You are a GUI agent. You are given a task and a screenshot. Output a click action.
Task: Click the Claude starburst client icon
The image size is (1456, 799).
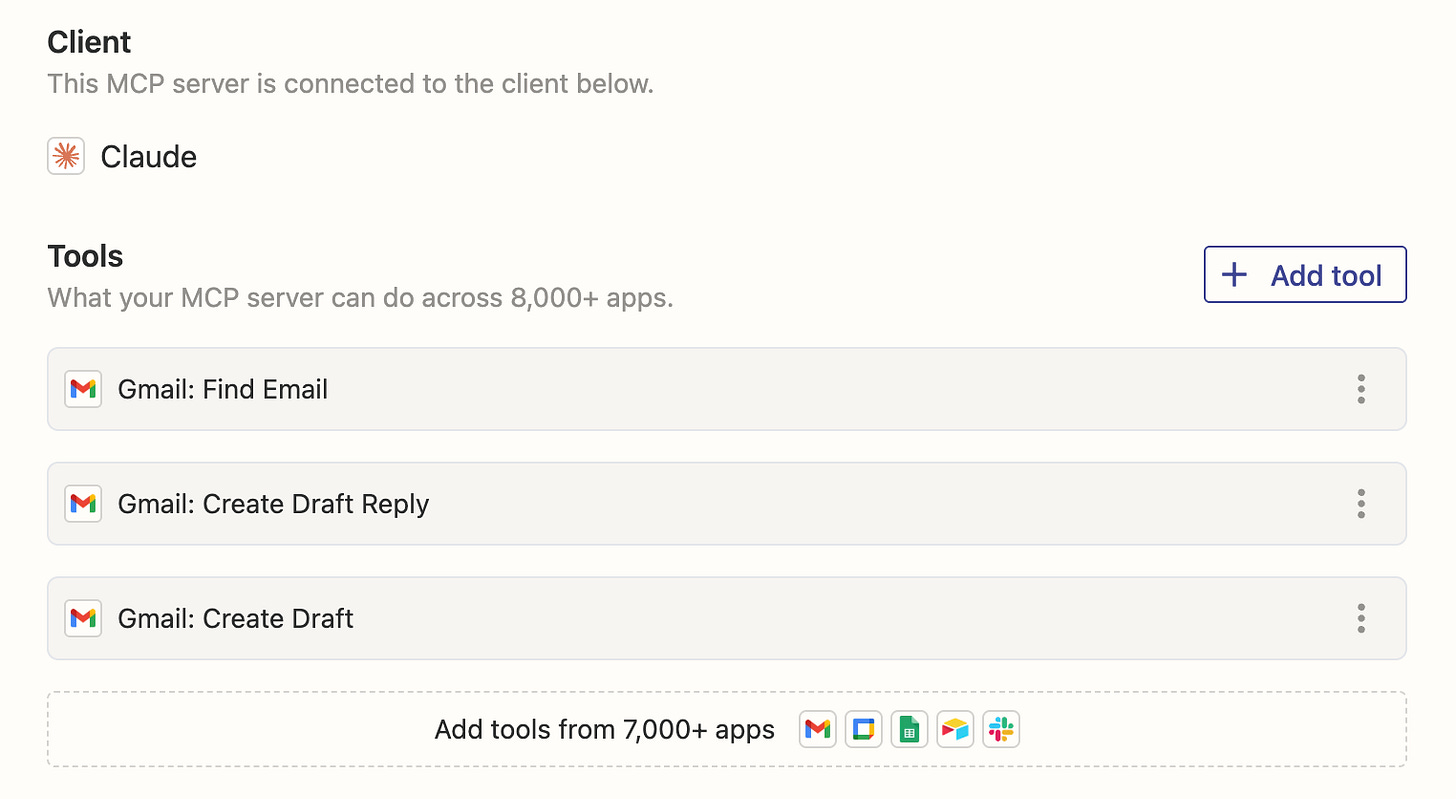tap(66, 157)
